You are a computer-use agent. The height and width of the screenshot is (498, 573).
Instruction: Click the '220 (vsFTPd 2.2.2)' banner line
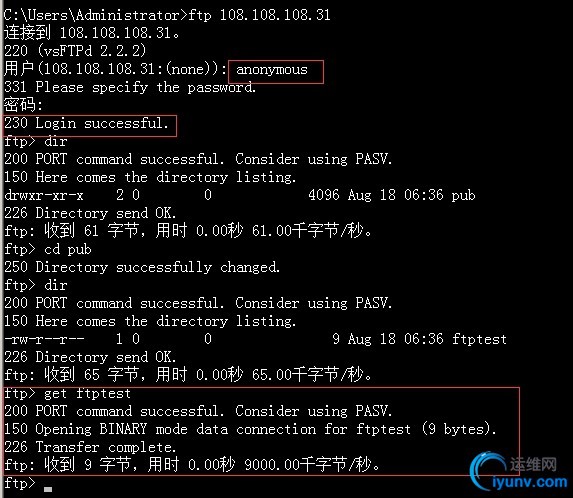pos(75,50)
